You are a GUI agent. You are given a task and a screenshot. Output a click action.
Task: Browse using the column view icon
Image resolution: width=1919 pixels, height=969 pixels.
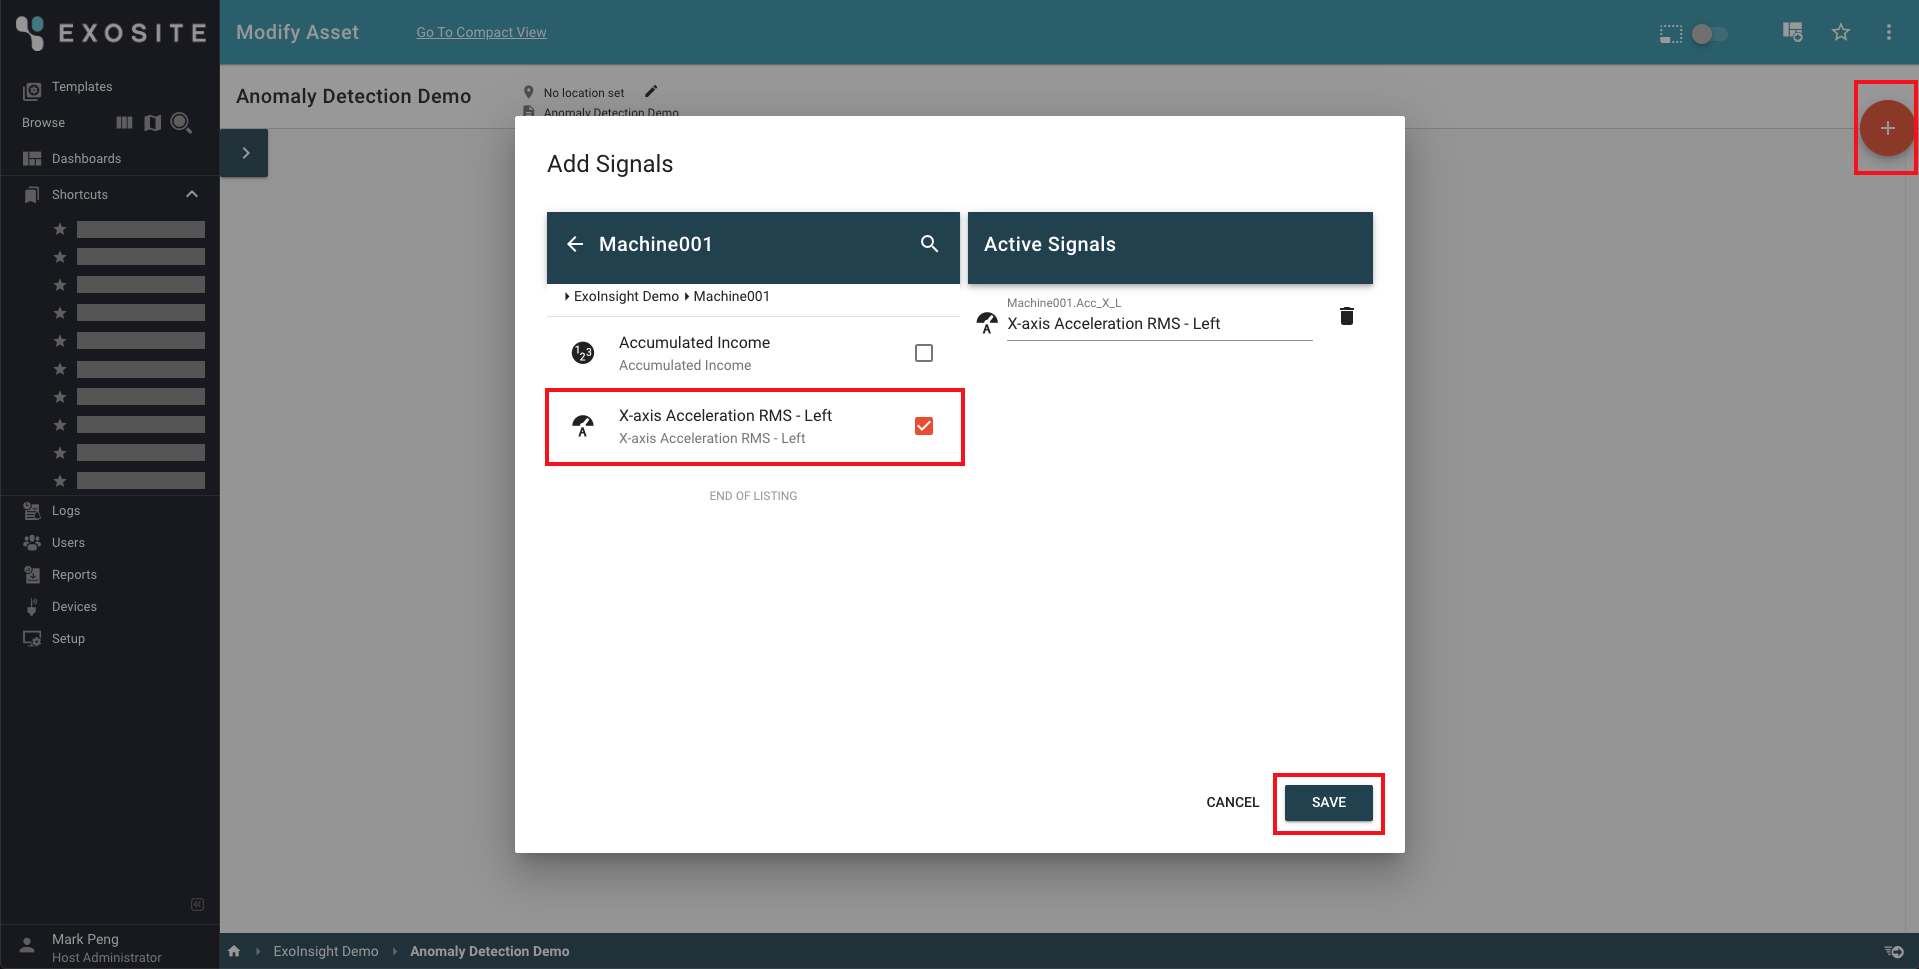click(124, 123)
